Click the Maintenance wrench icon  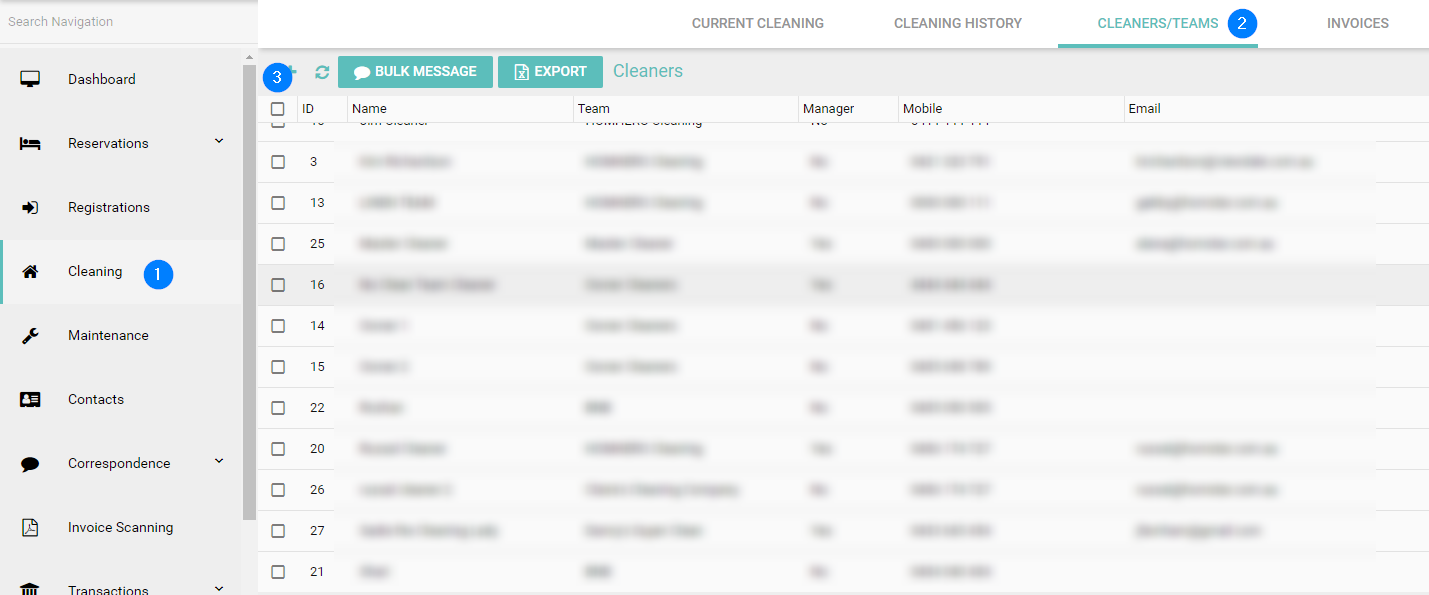click(30, 336)
